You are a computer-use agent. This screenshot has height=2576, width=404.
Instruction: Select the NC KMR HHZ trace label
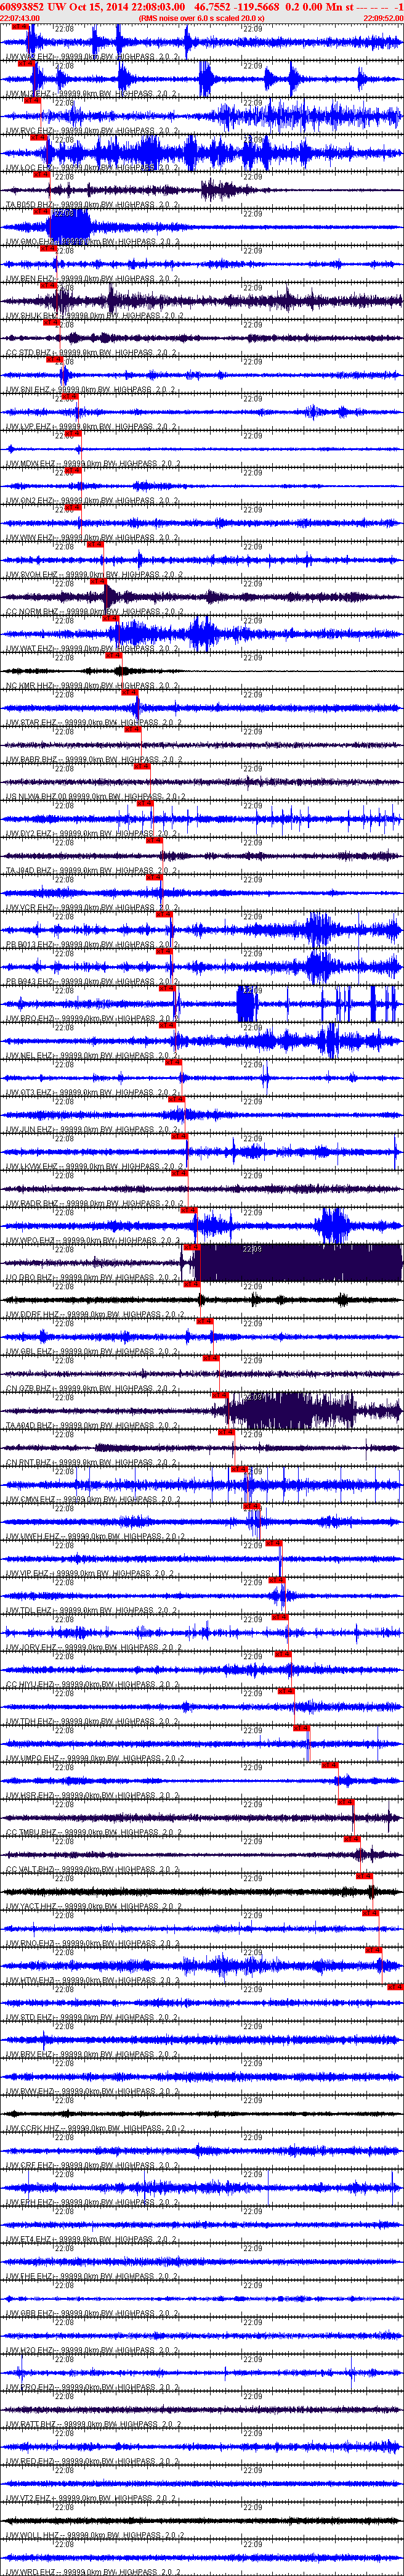(93, 685)
